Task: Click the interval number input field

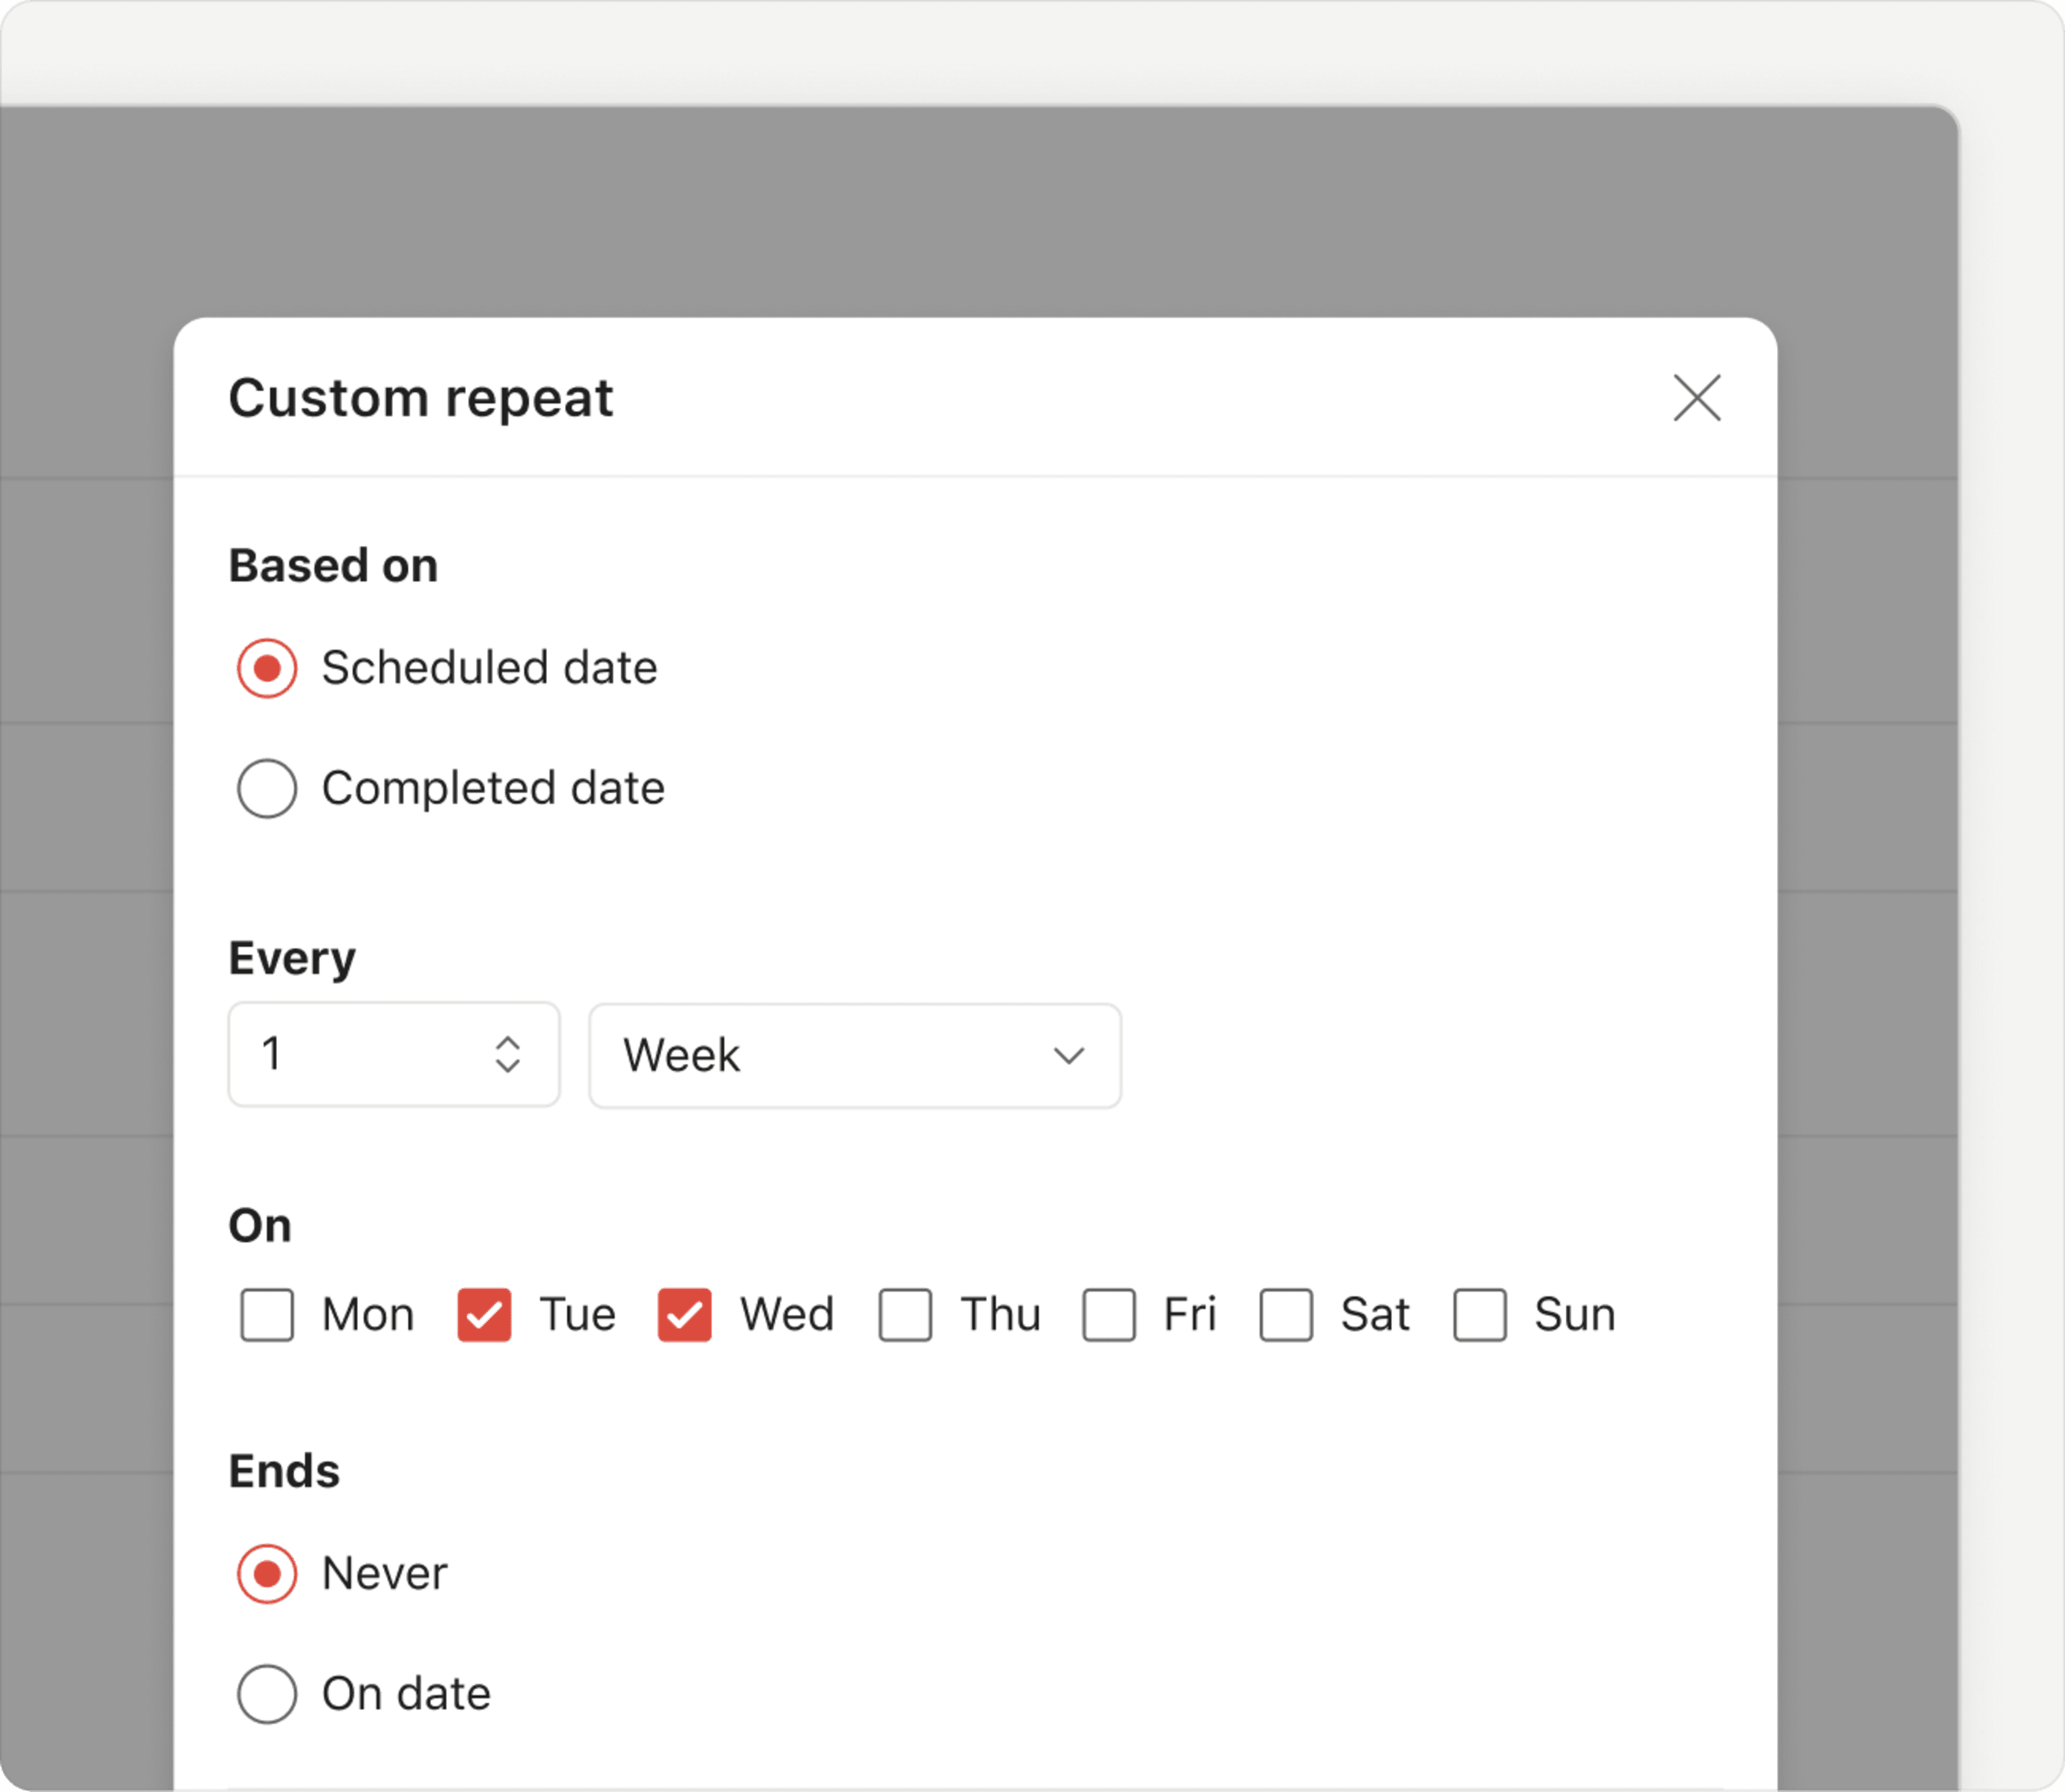Action: click(x=350, y=1055)
